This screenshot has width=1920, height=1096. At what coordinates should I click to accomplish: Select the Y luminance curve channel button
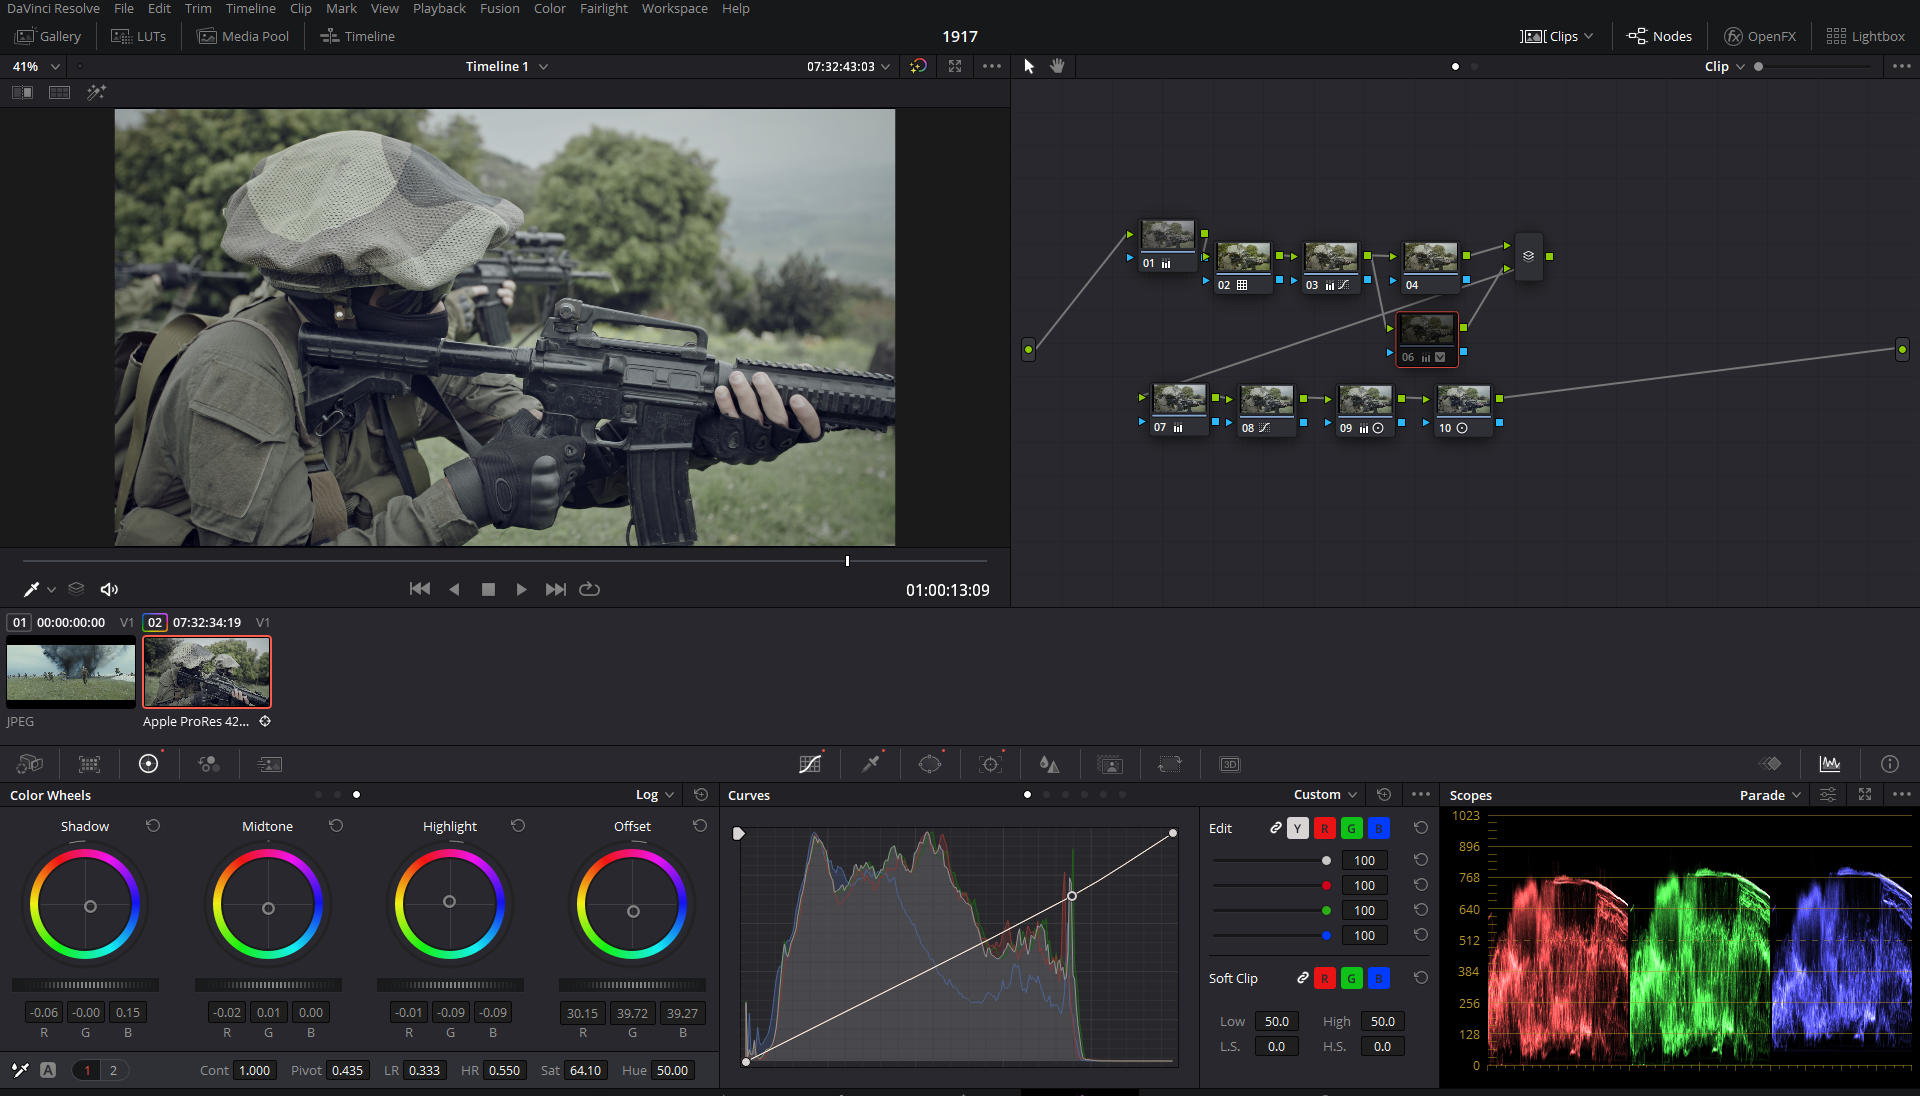tap(1298, 828)
